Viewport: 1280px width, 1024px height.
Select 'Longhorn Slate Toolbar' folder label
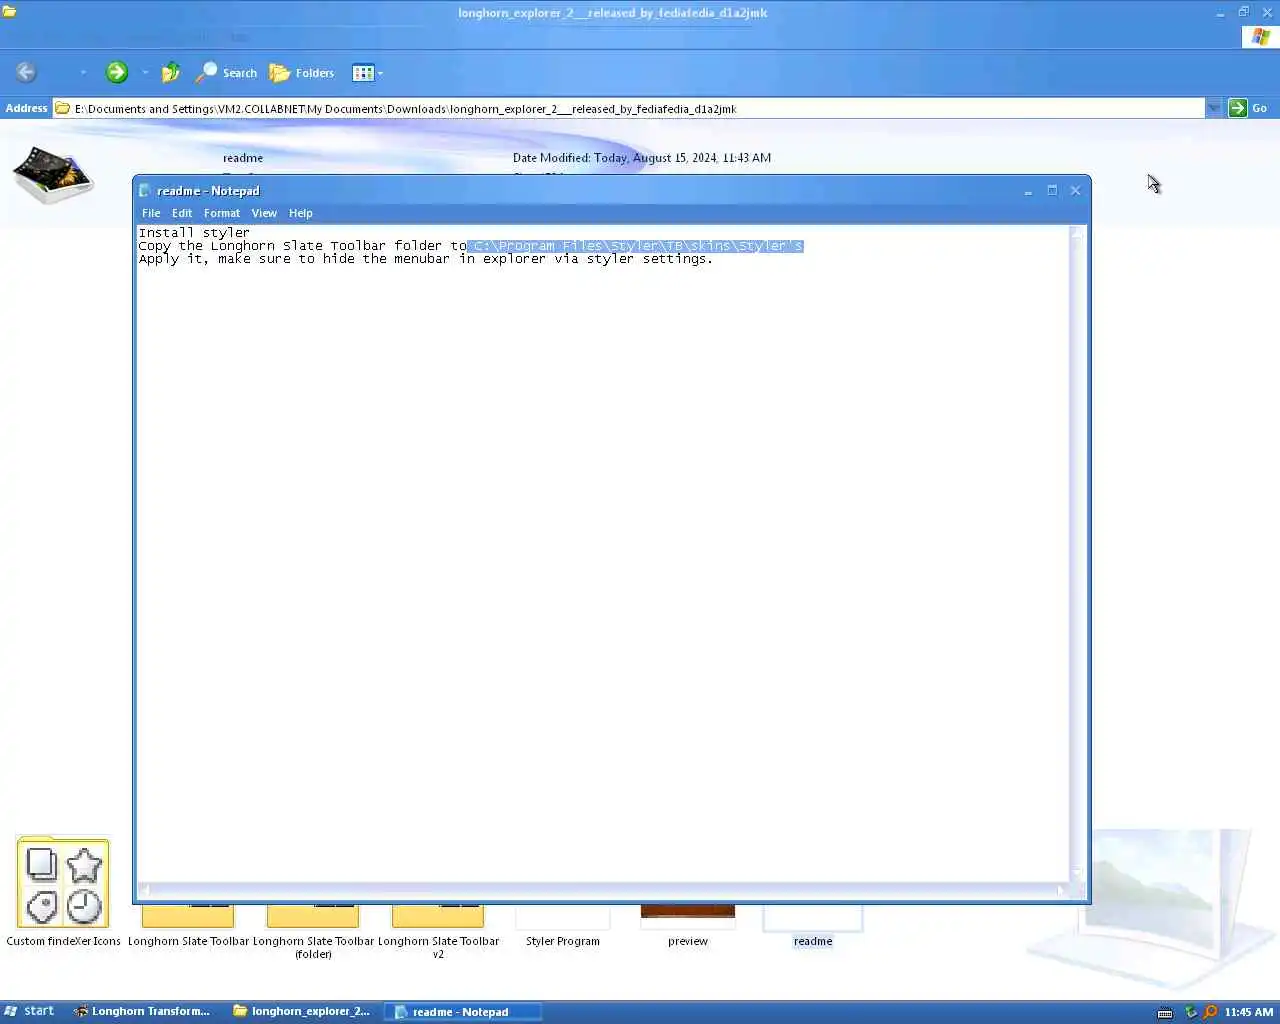coord(188,941)
